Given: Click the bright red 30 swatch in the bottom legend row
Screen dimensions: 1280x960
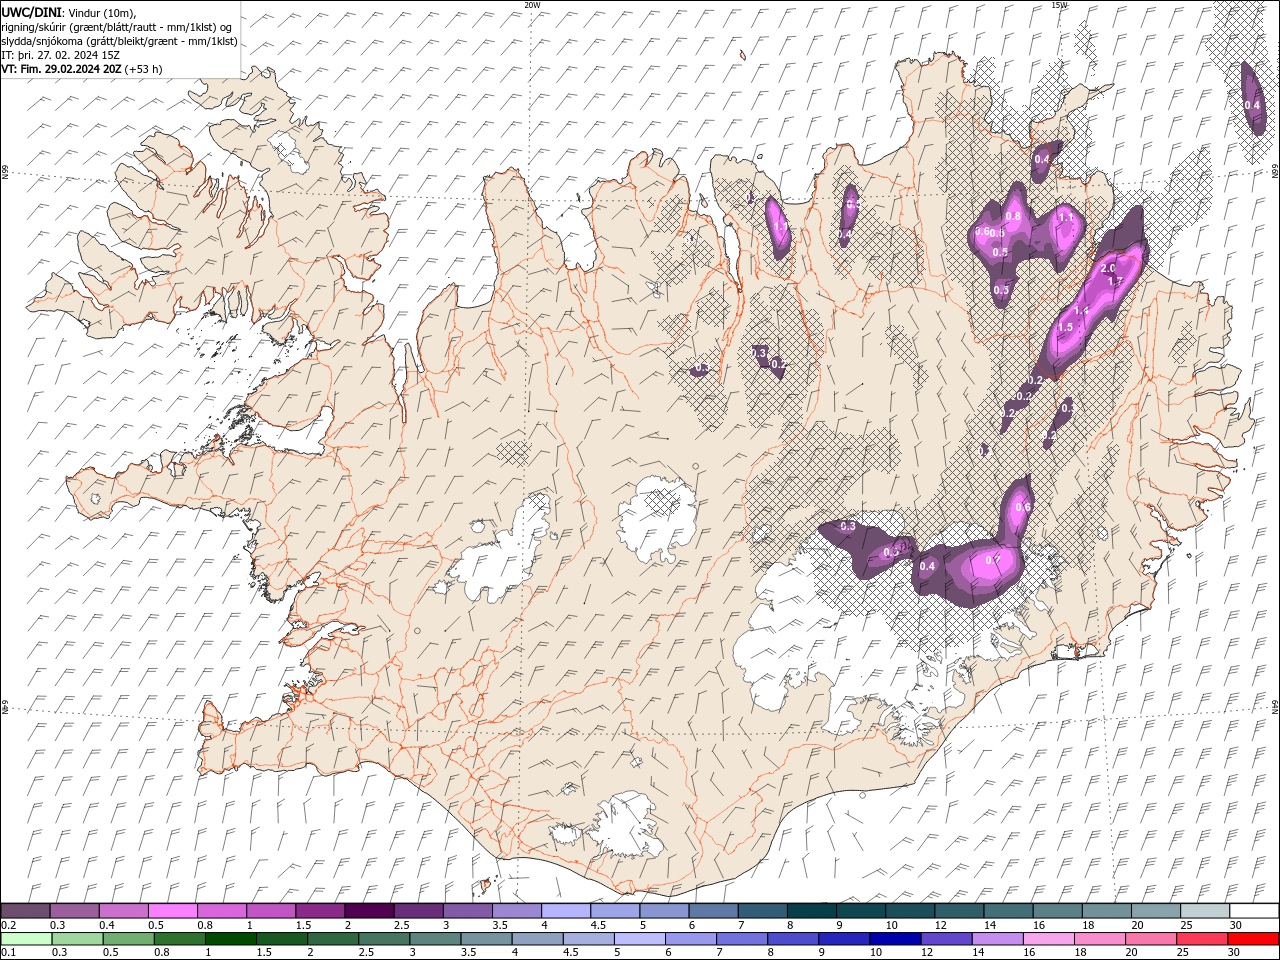Looking at the screenshot, I should (1253, 939).
